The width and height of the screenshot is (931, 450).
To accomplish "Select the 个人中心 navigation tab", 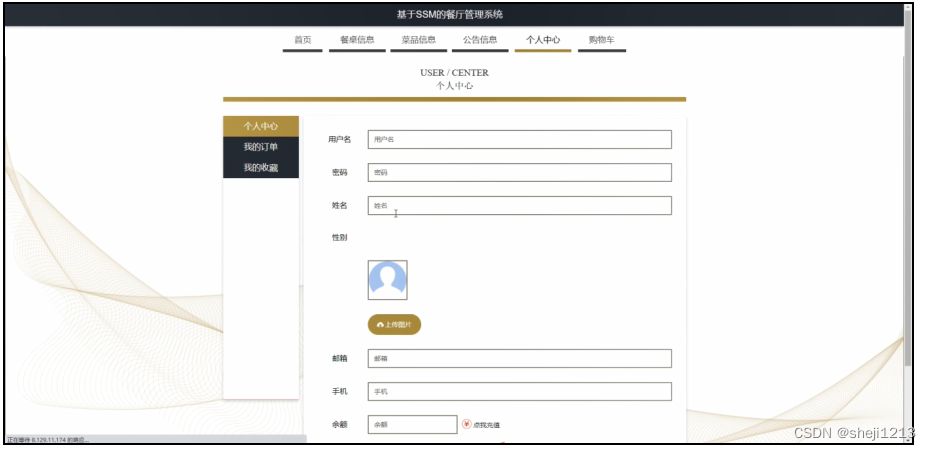I will 543,40.
